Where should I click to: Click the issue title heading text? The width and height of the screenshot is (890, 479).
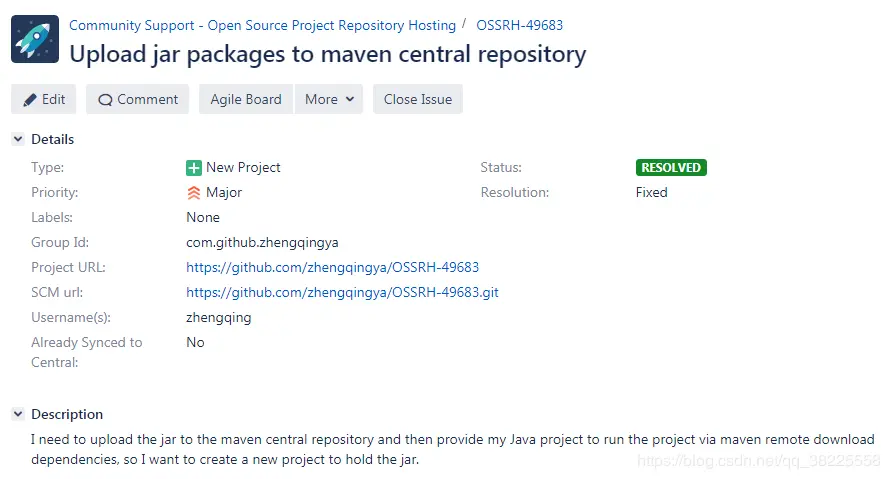(x=327, y=54)
